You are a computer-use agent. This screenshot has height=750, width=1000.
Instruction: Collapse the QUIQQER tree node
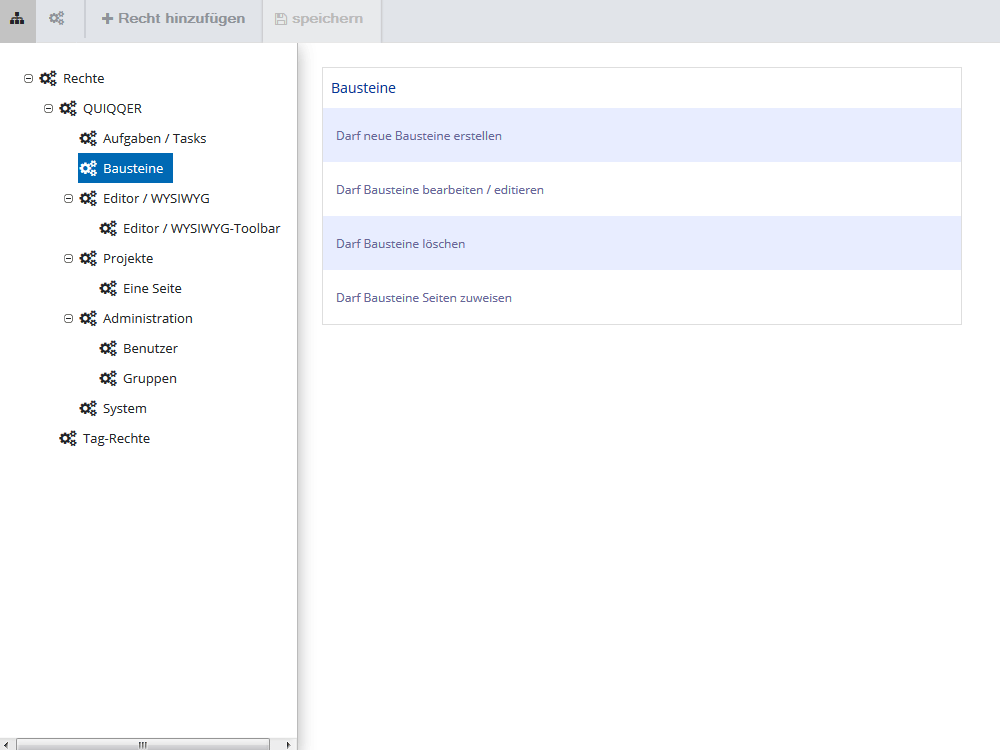pyautogui.click(x=48, y=108)
